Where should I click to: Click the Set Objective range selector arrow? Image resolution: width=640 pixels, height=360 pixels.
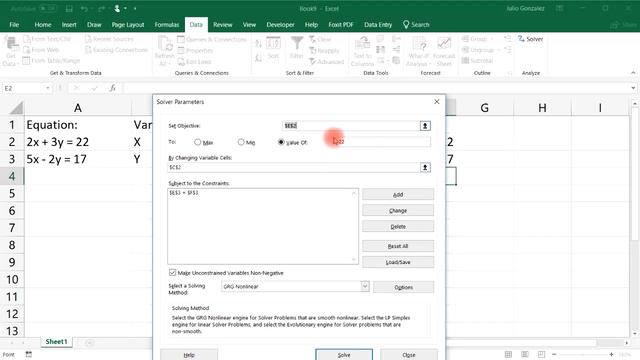(425, 126)
